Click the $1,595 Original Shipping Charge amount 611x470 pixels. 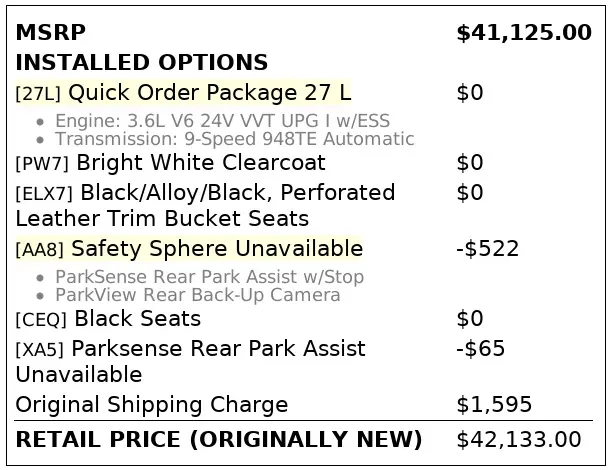click(x=494, y=405)
